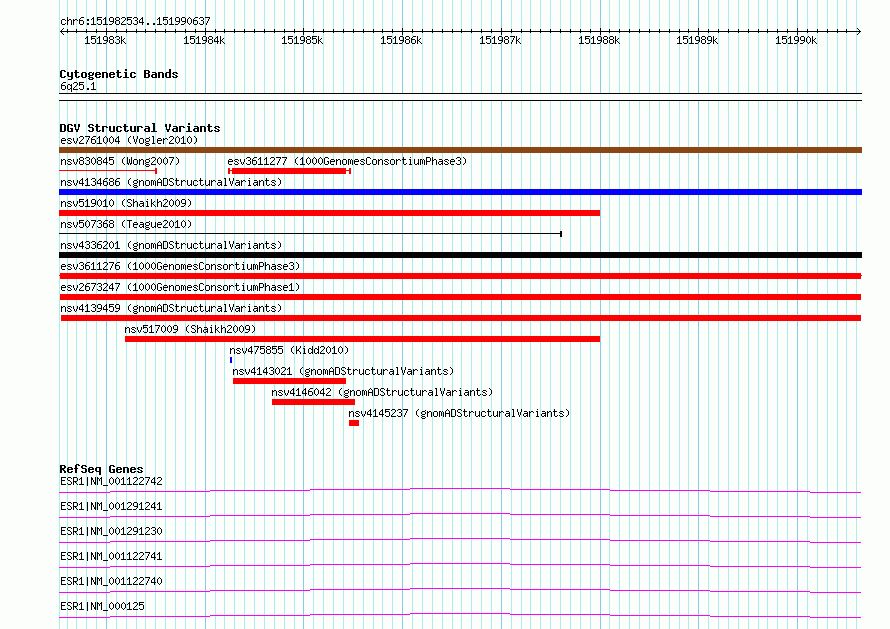
Task: Click the nsv830845 thin red line
Action: coord(108,171)
